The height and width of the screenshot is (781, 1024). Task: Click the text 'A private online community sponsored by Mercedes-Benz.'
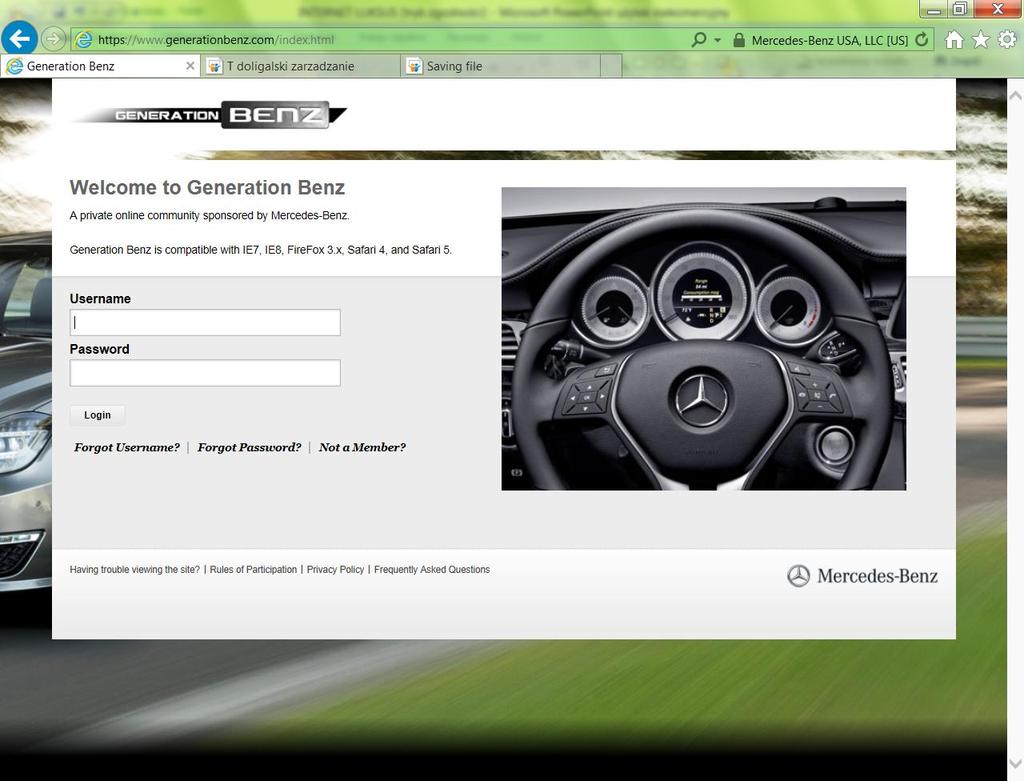[210, 215]
